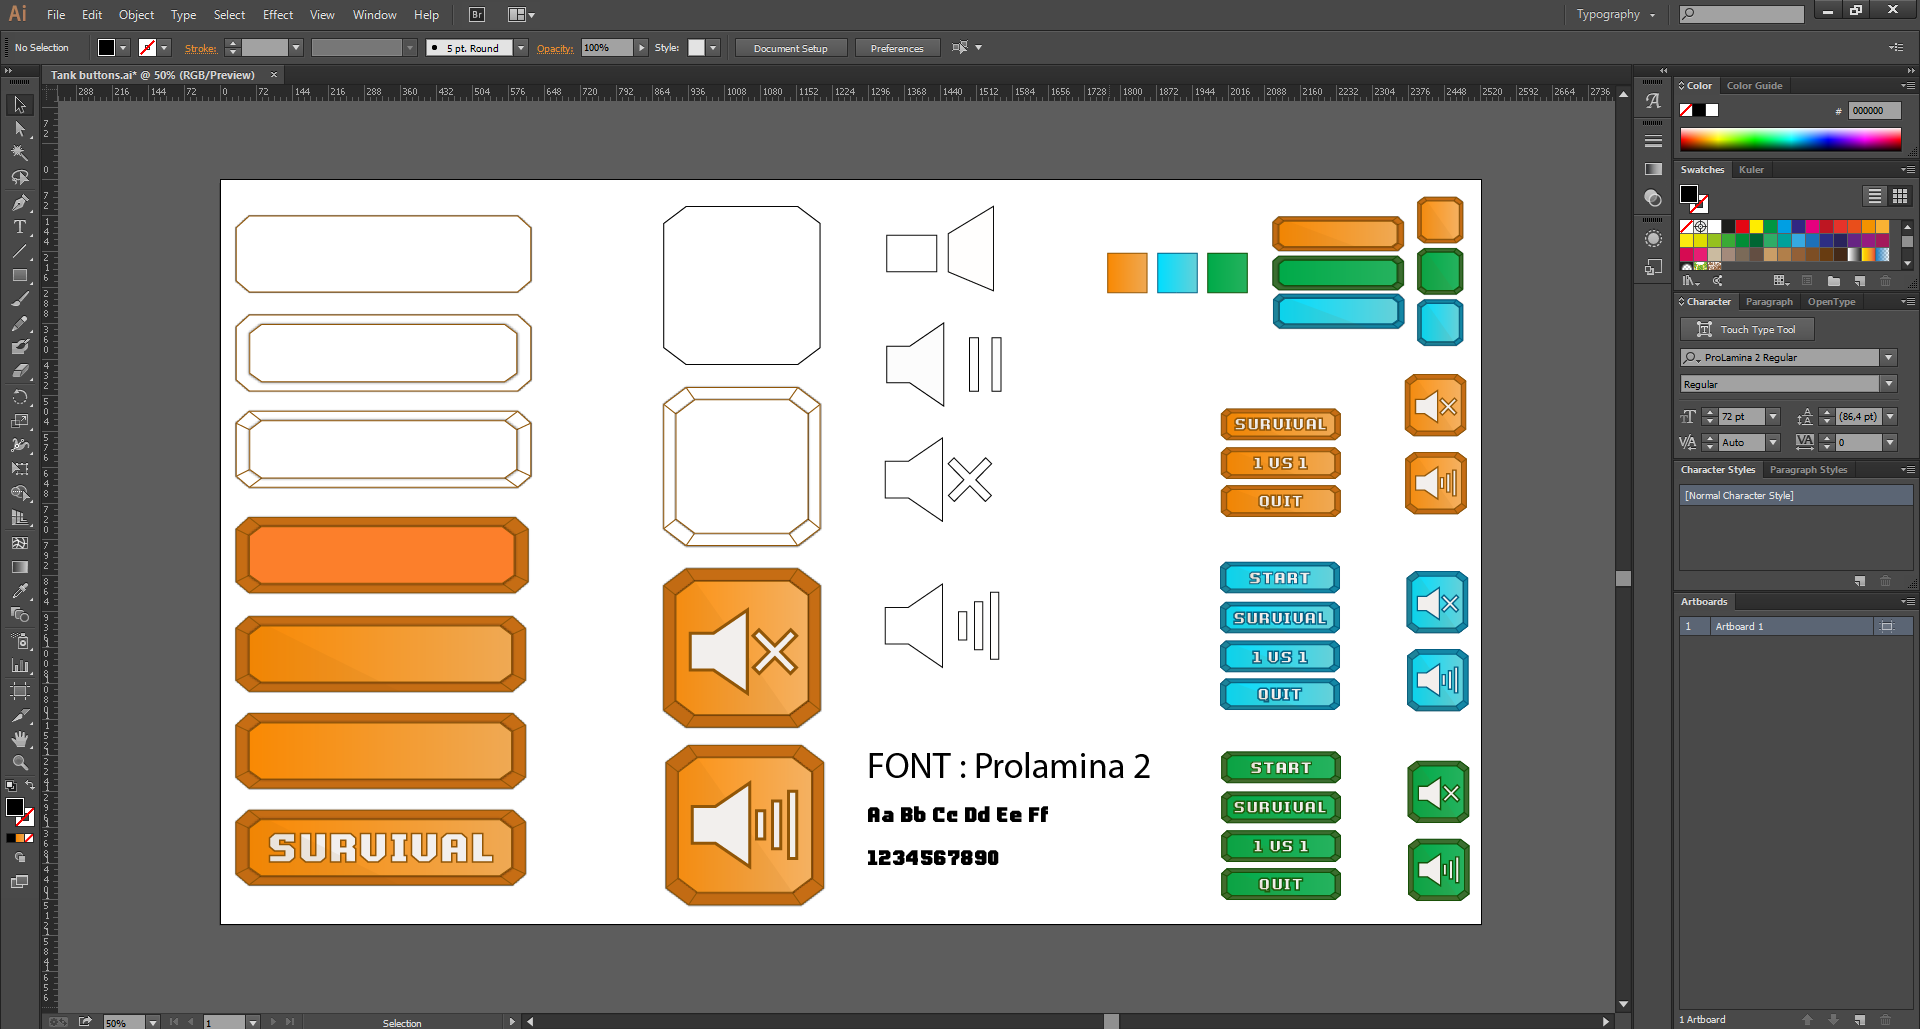Pick the Pencil tool

[x=20, y=324]
